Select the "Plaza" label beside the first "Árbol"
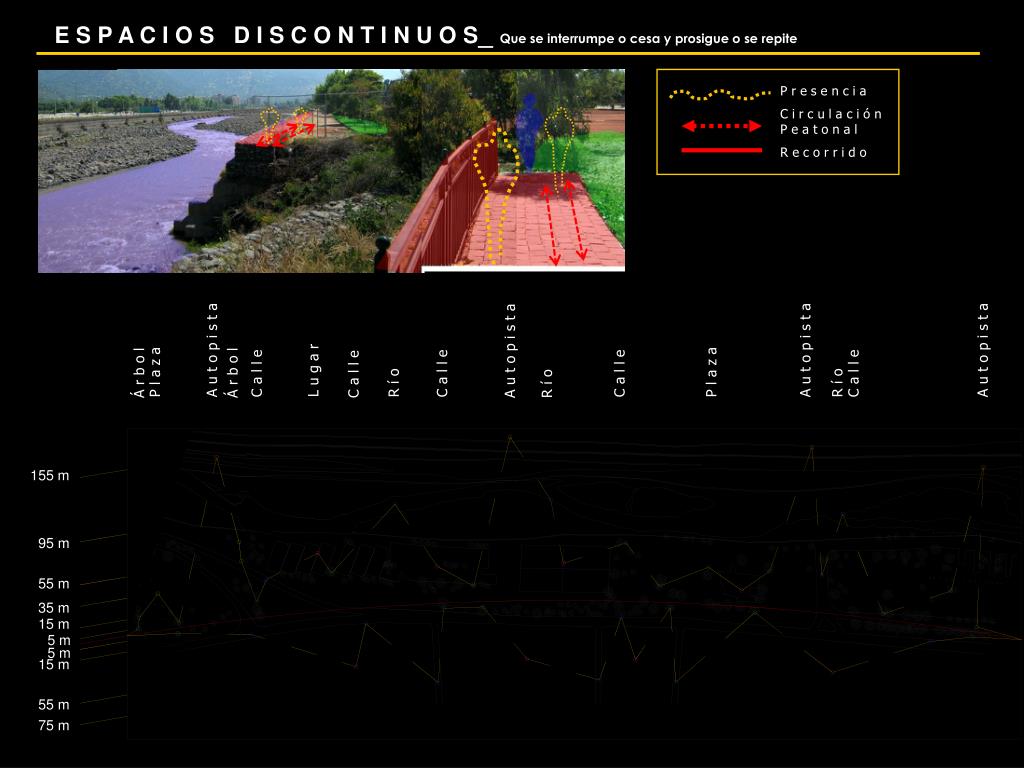The image size is (1024, 768). (x=155, y=372)
